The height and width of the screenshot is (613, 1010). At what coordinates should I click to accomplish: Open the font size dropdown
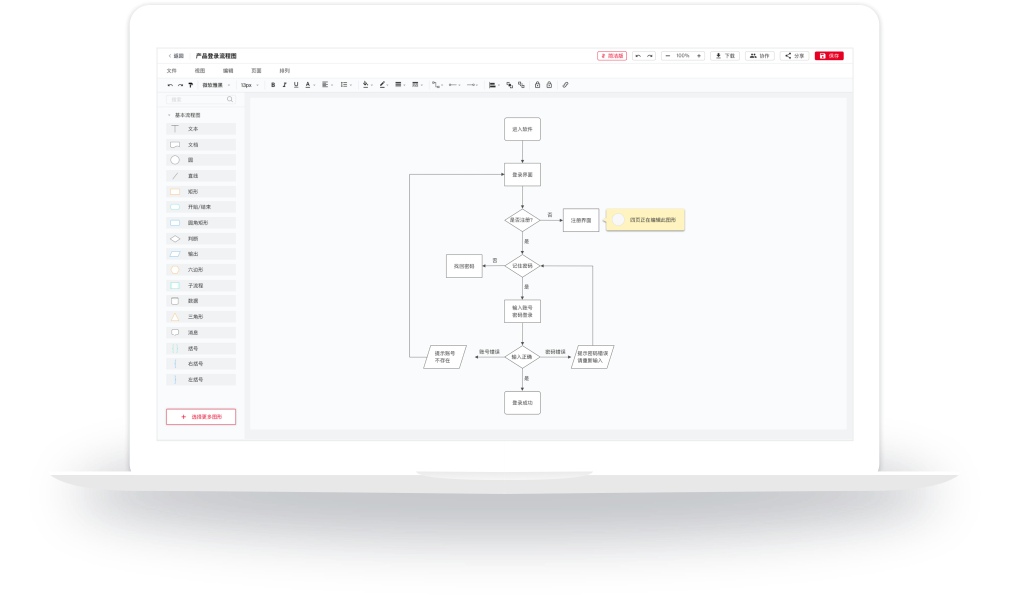[x=250, y=85]
